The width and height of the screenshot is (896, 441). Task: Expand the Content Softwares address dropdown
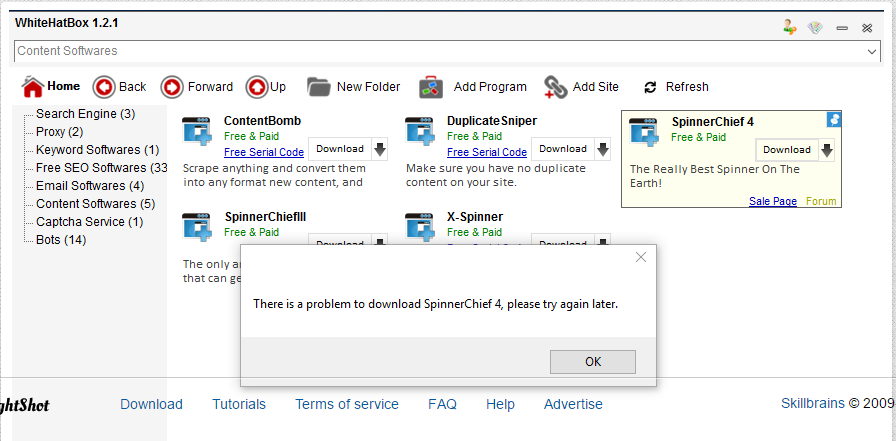coord(869,51)
